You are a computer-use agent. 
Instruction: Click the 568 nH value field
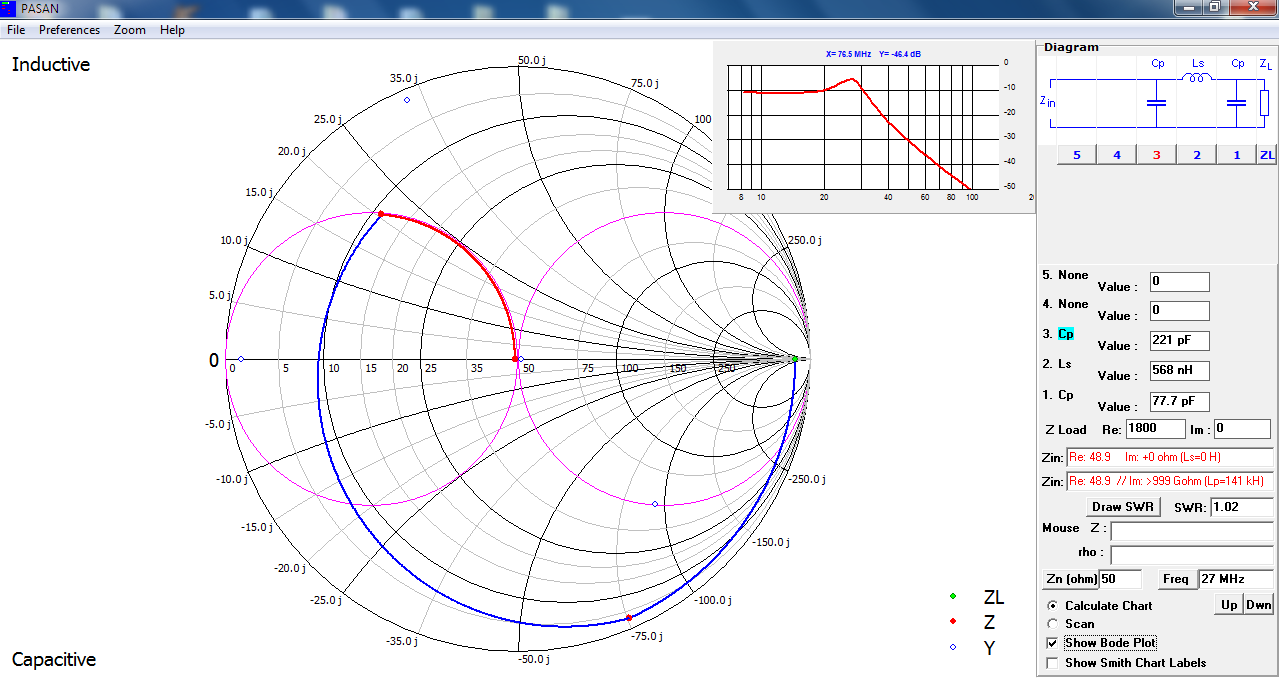[x=1179, y=371]
